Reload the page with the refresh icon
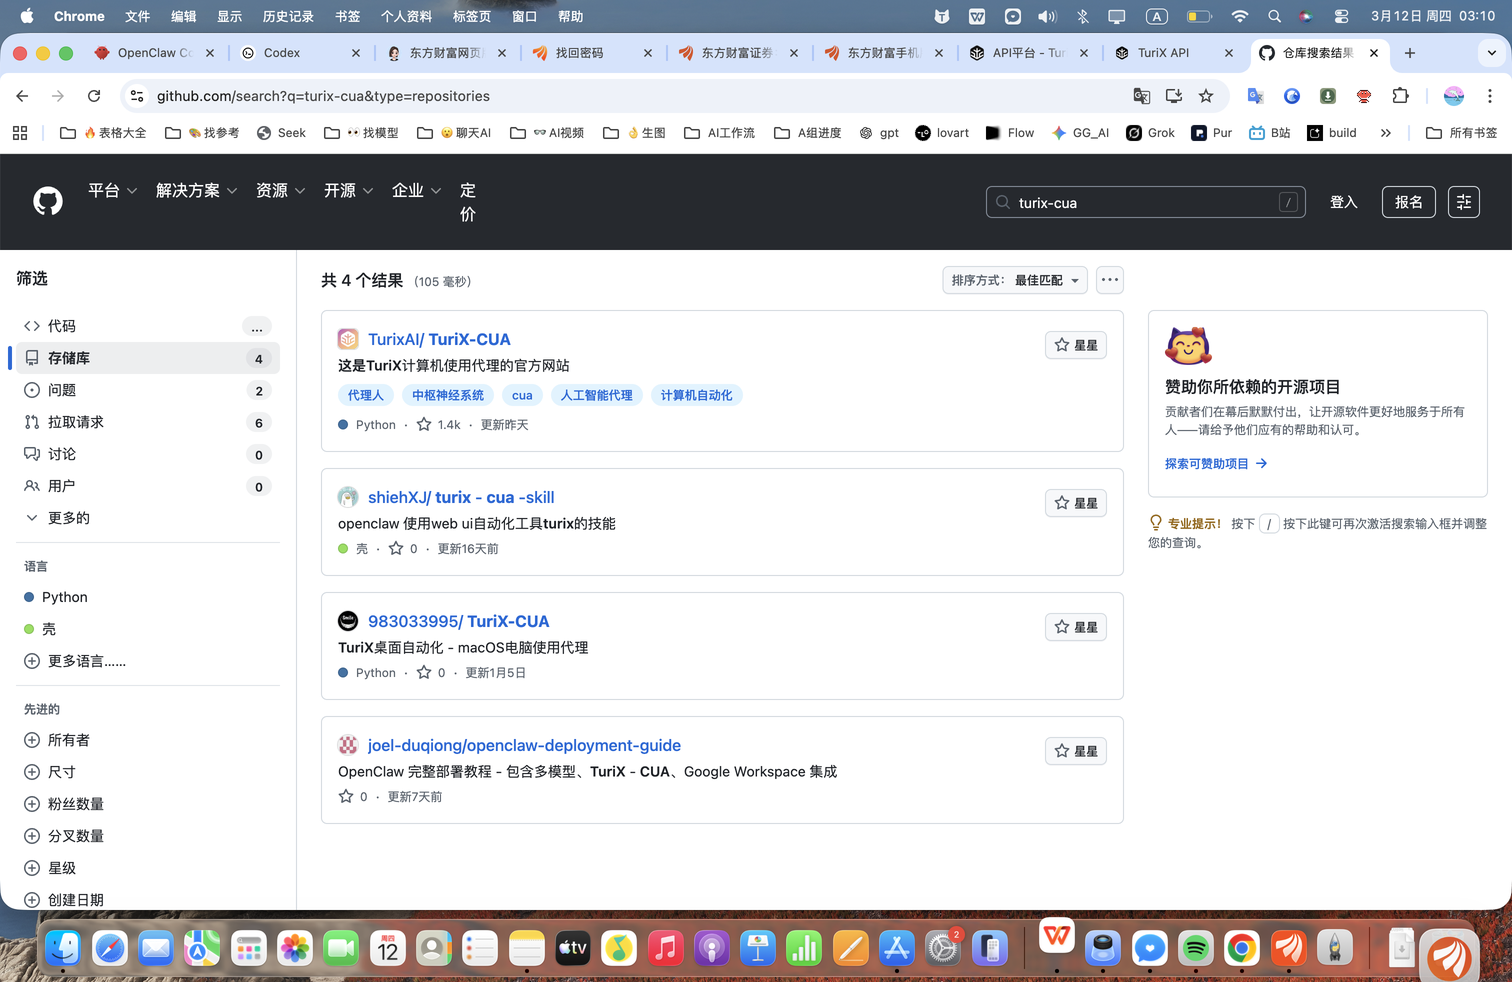The width and height of the screenshot is (1512, 982). click(94, 96)
